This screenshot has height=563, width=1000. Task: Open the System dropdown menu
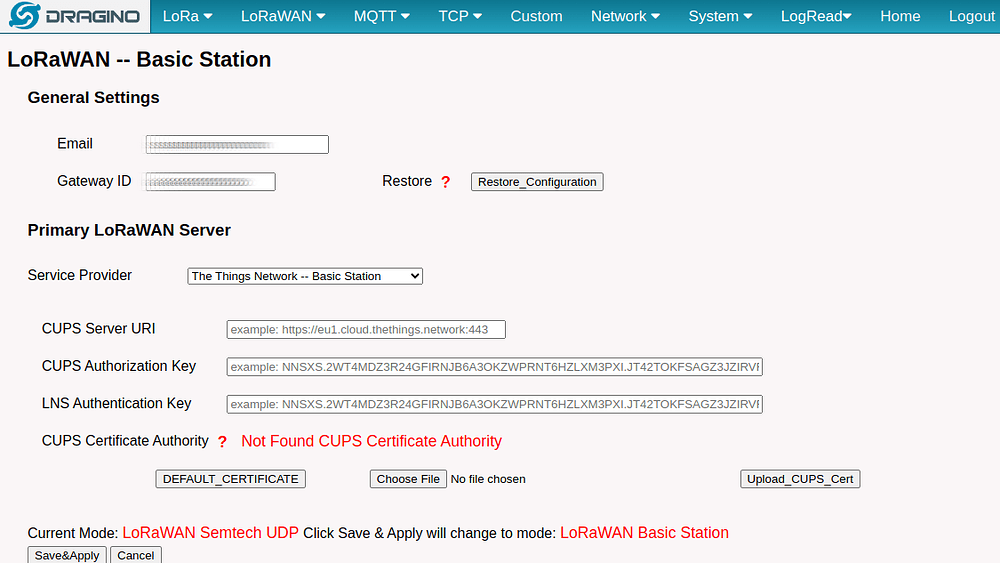tap(720, 17)
